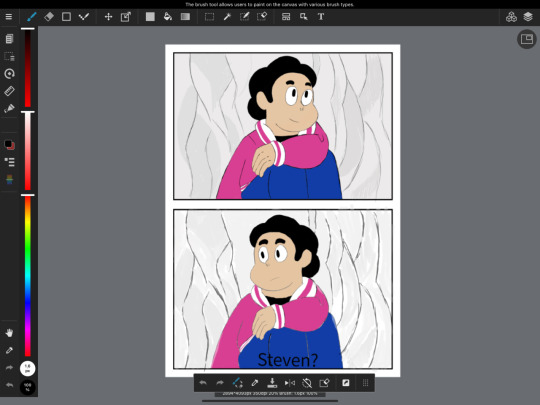Toggle the fullscreen square icon in the bottom bar
The height and width of the screenshot is (405, 540).
click(345, 383)
